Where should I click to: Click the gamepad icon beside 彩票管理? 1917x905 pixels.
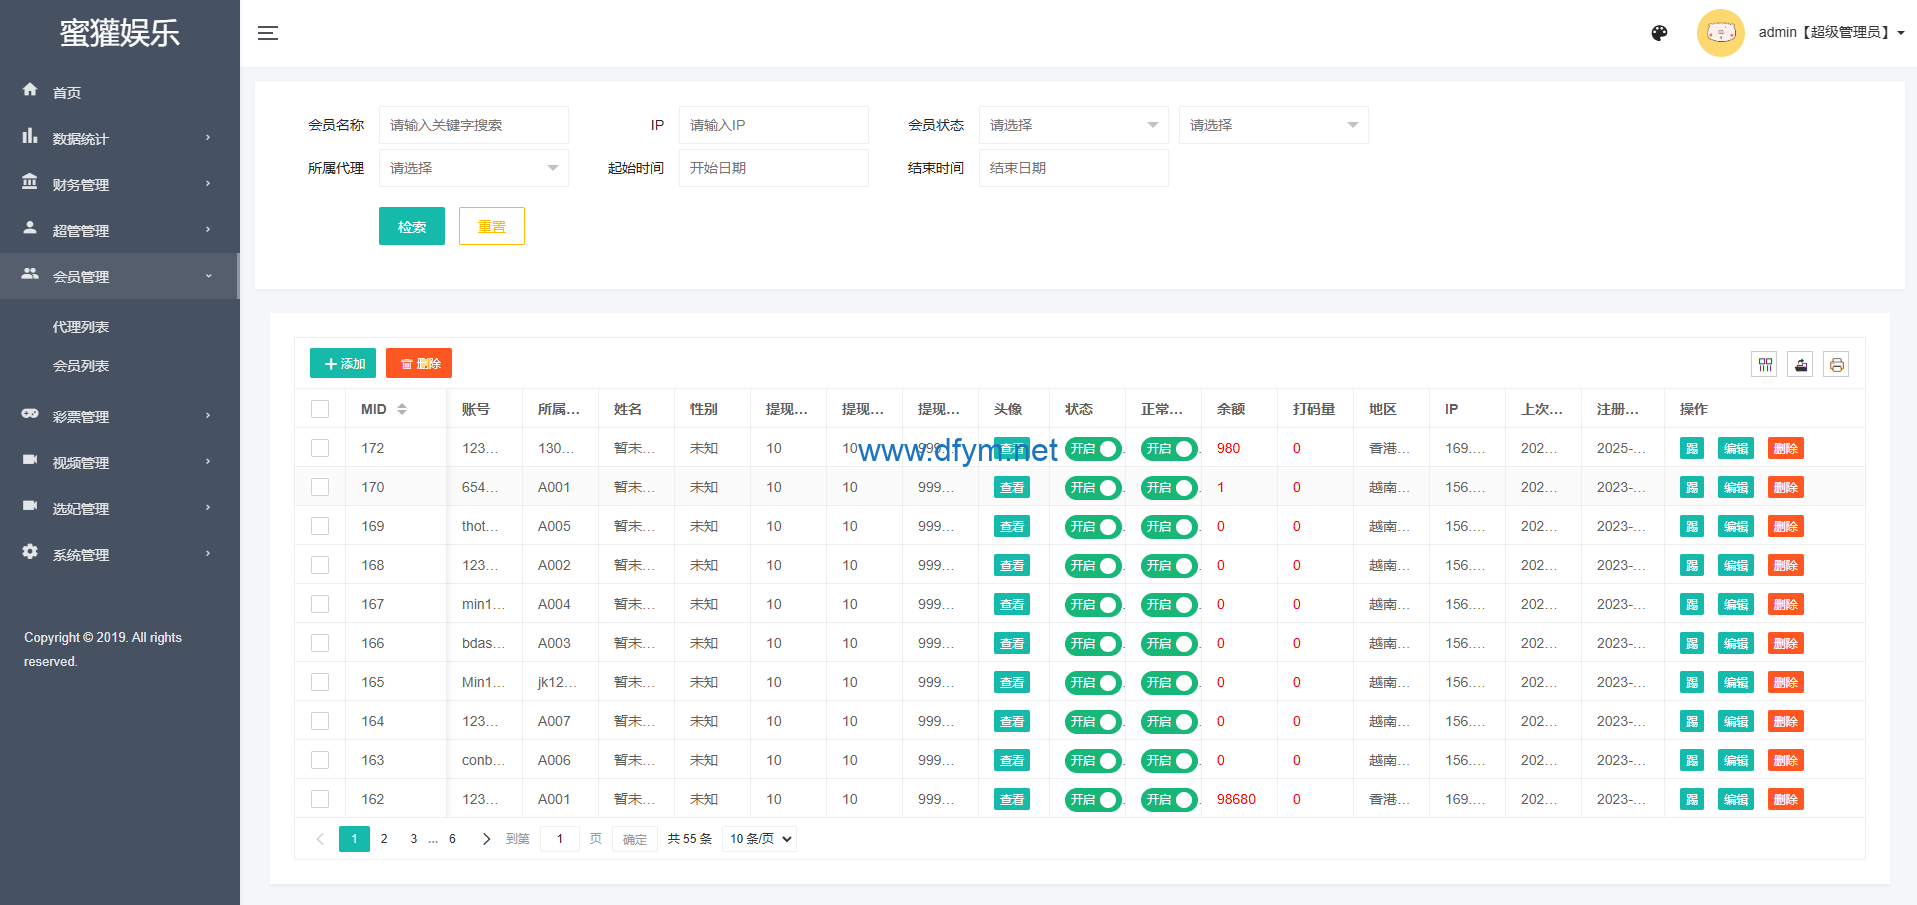(x=30, y=414)
